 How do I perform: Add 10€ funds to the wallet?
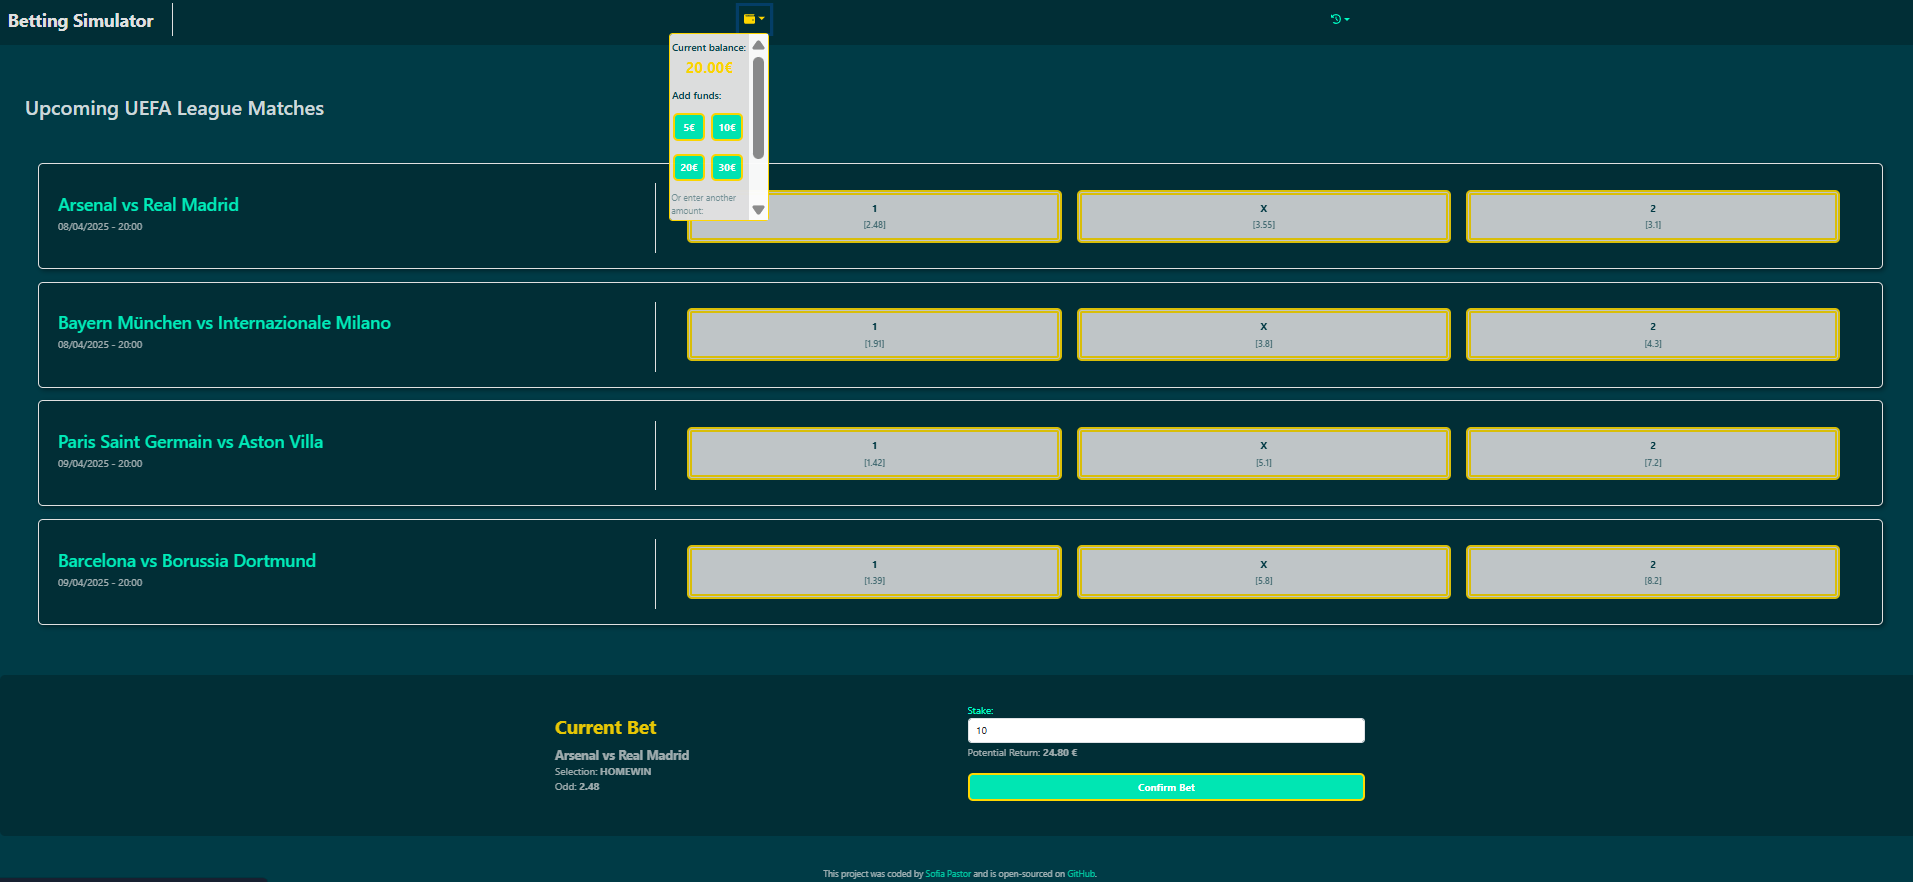click(727, 127)
